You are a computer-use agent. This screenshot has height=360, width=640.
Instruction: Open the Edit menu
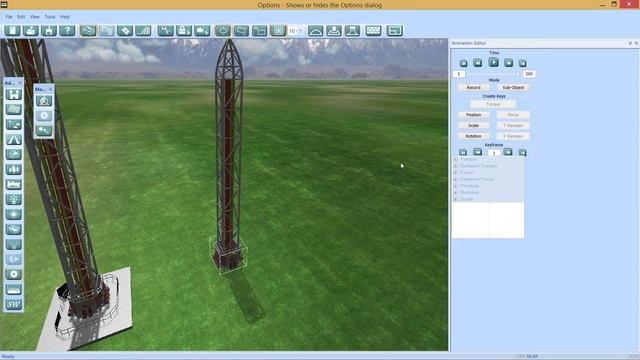21,17
